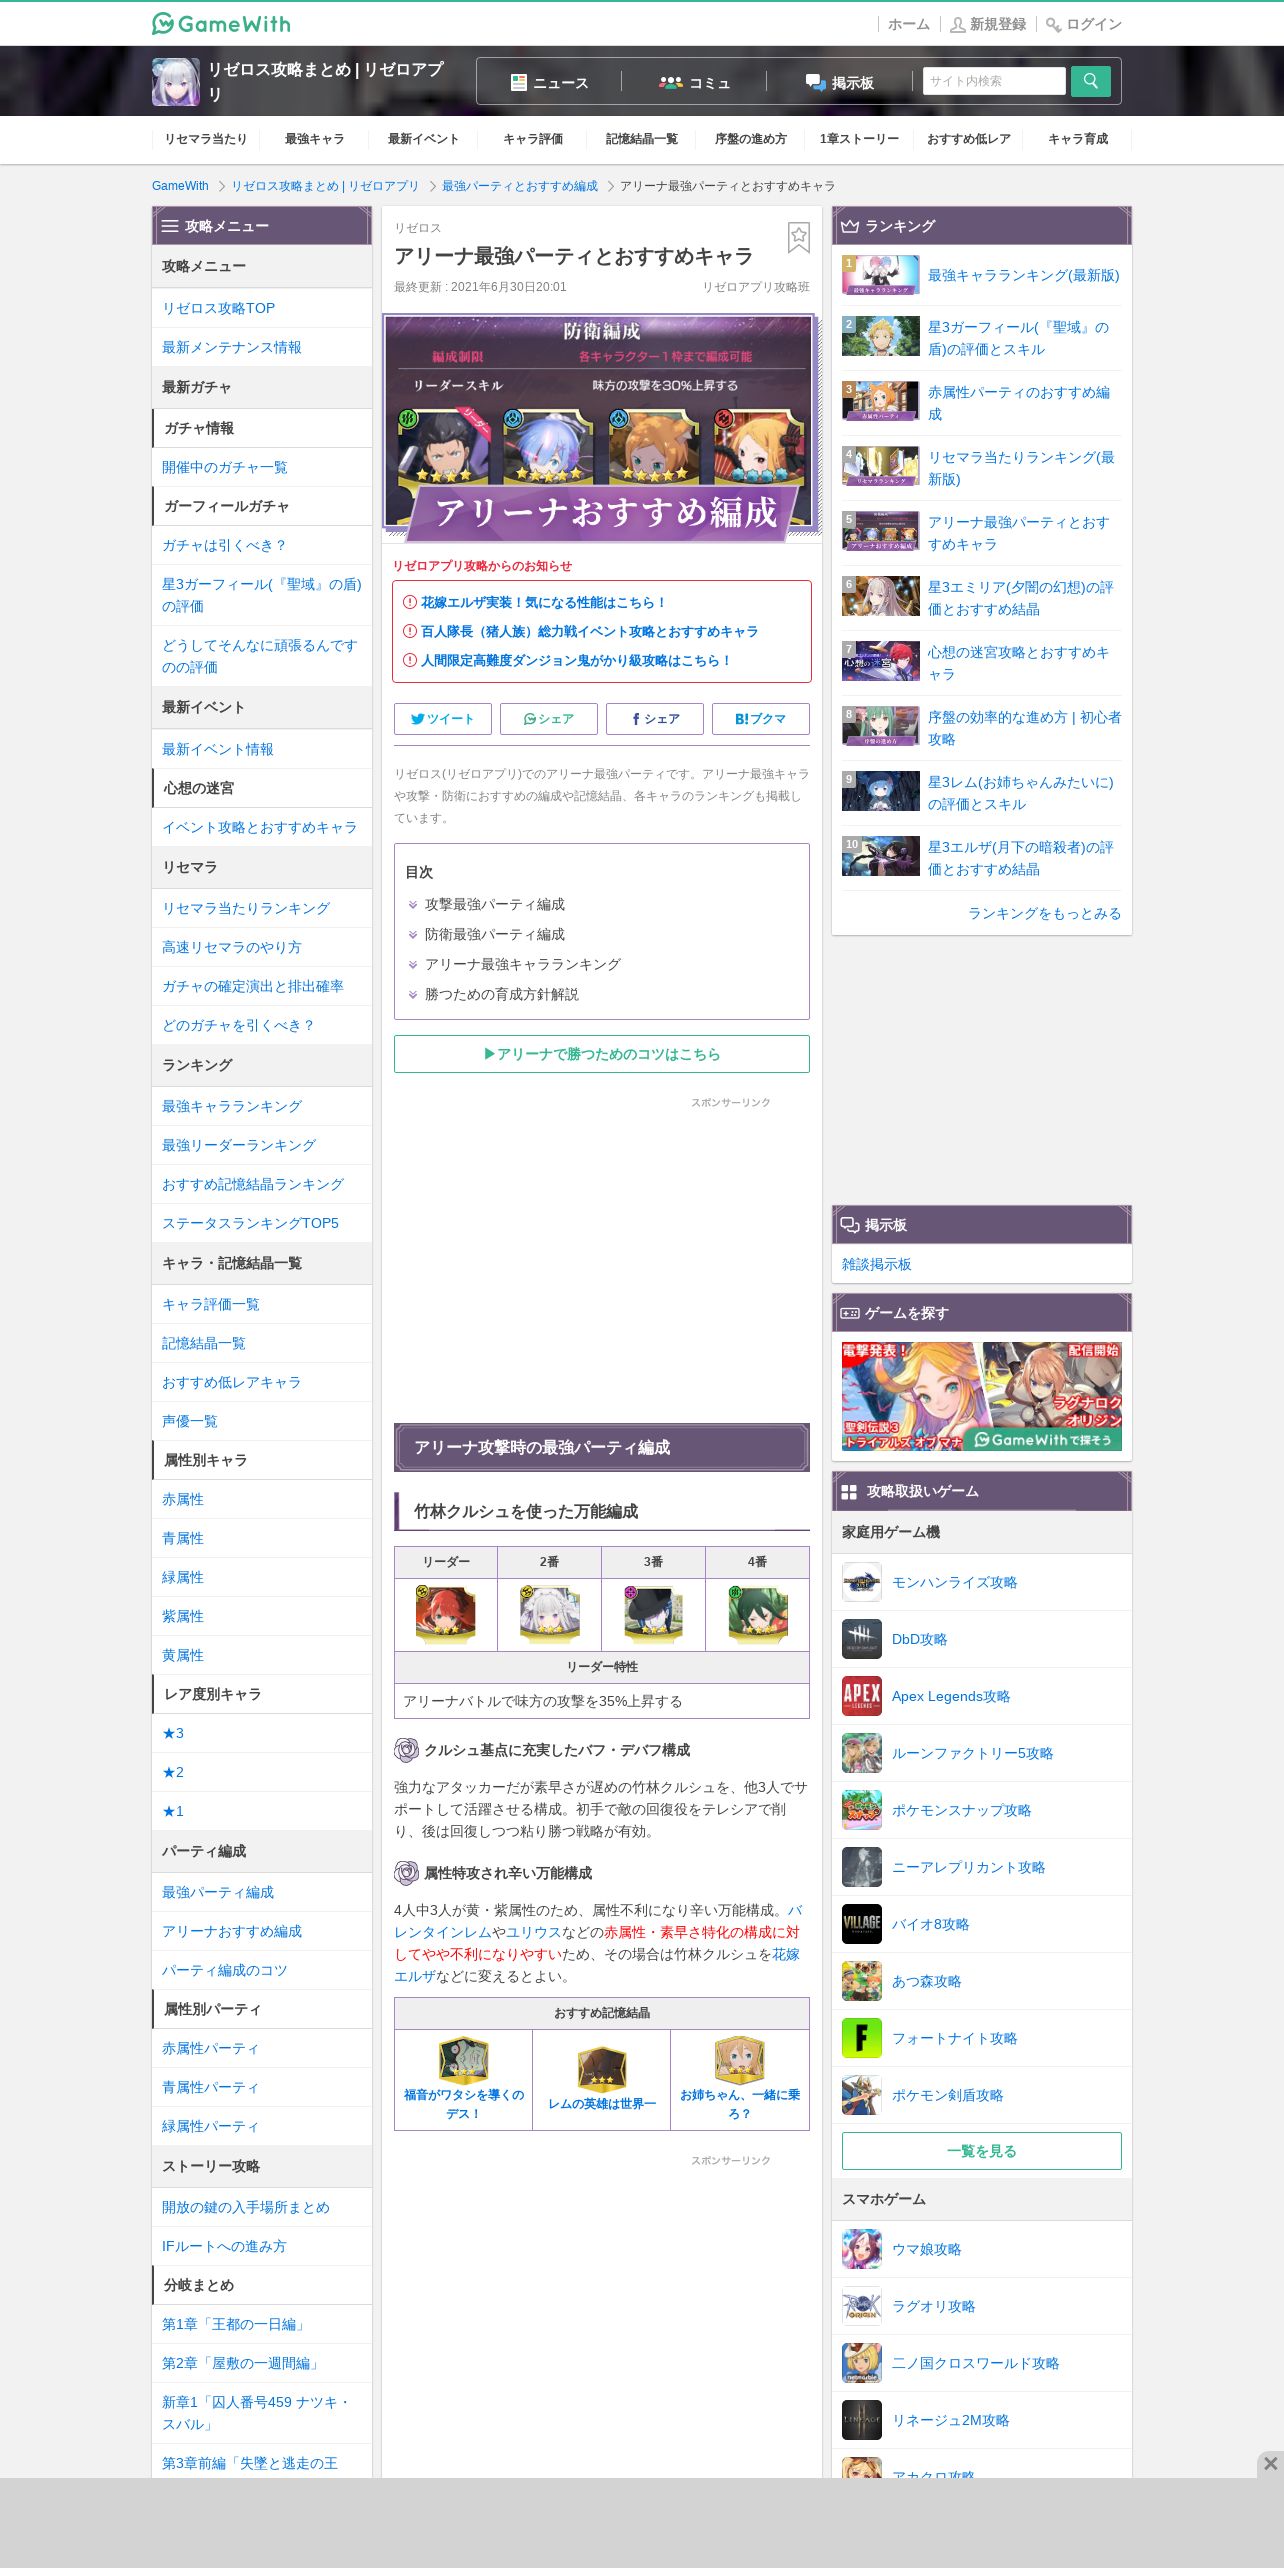
Task: Open the アリーナおすすめ編成 banner image
Action: point(602,426)
